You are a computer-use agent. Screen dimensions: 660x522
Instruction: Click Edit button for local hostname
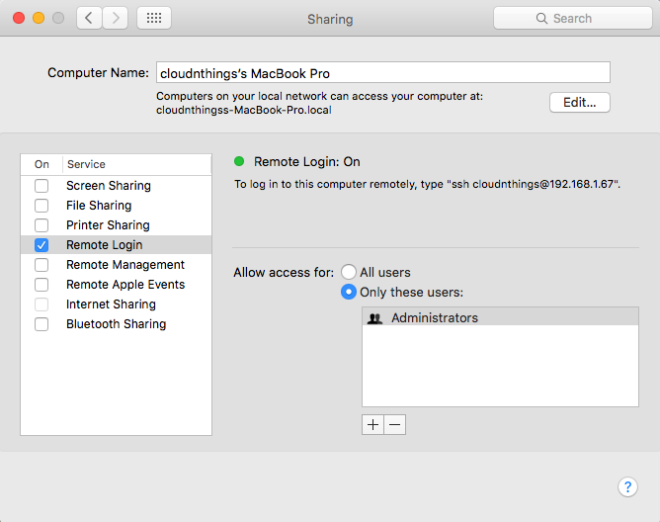point(579,102)
